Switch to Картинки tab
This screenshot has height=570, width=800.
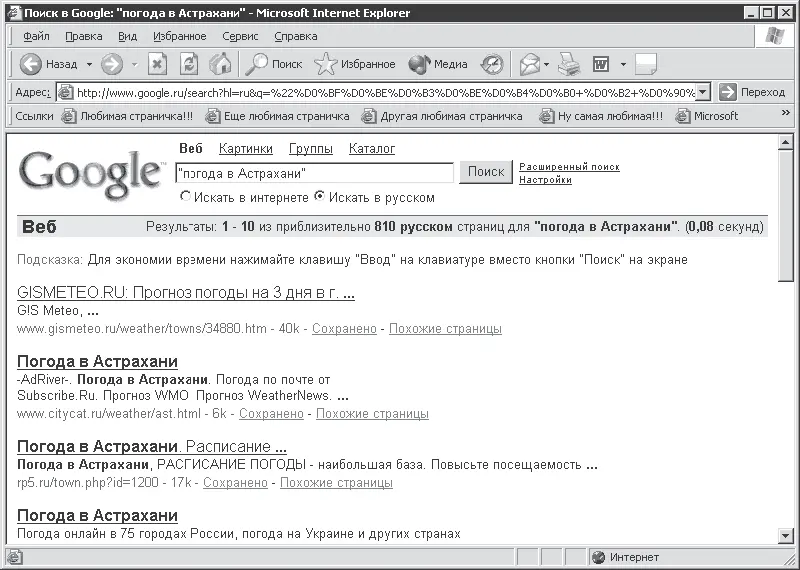246,148
